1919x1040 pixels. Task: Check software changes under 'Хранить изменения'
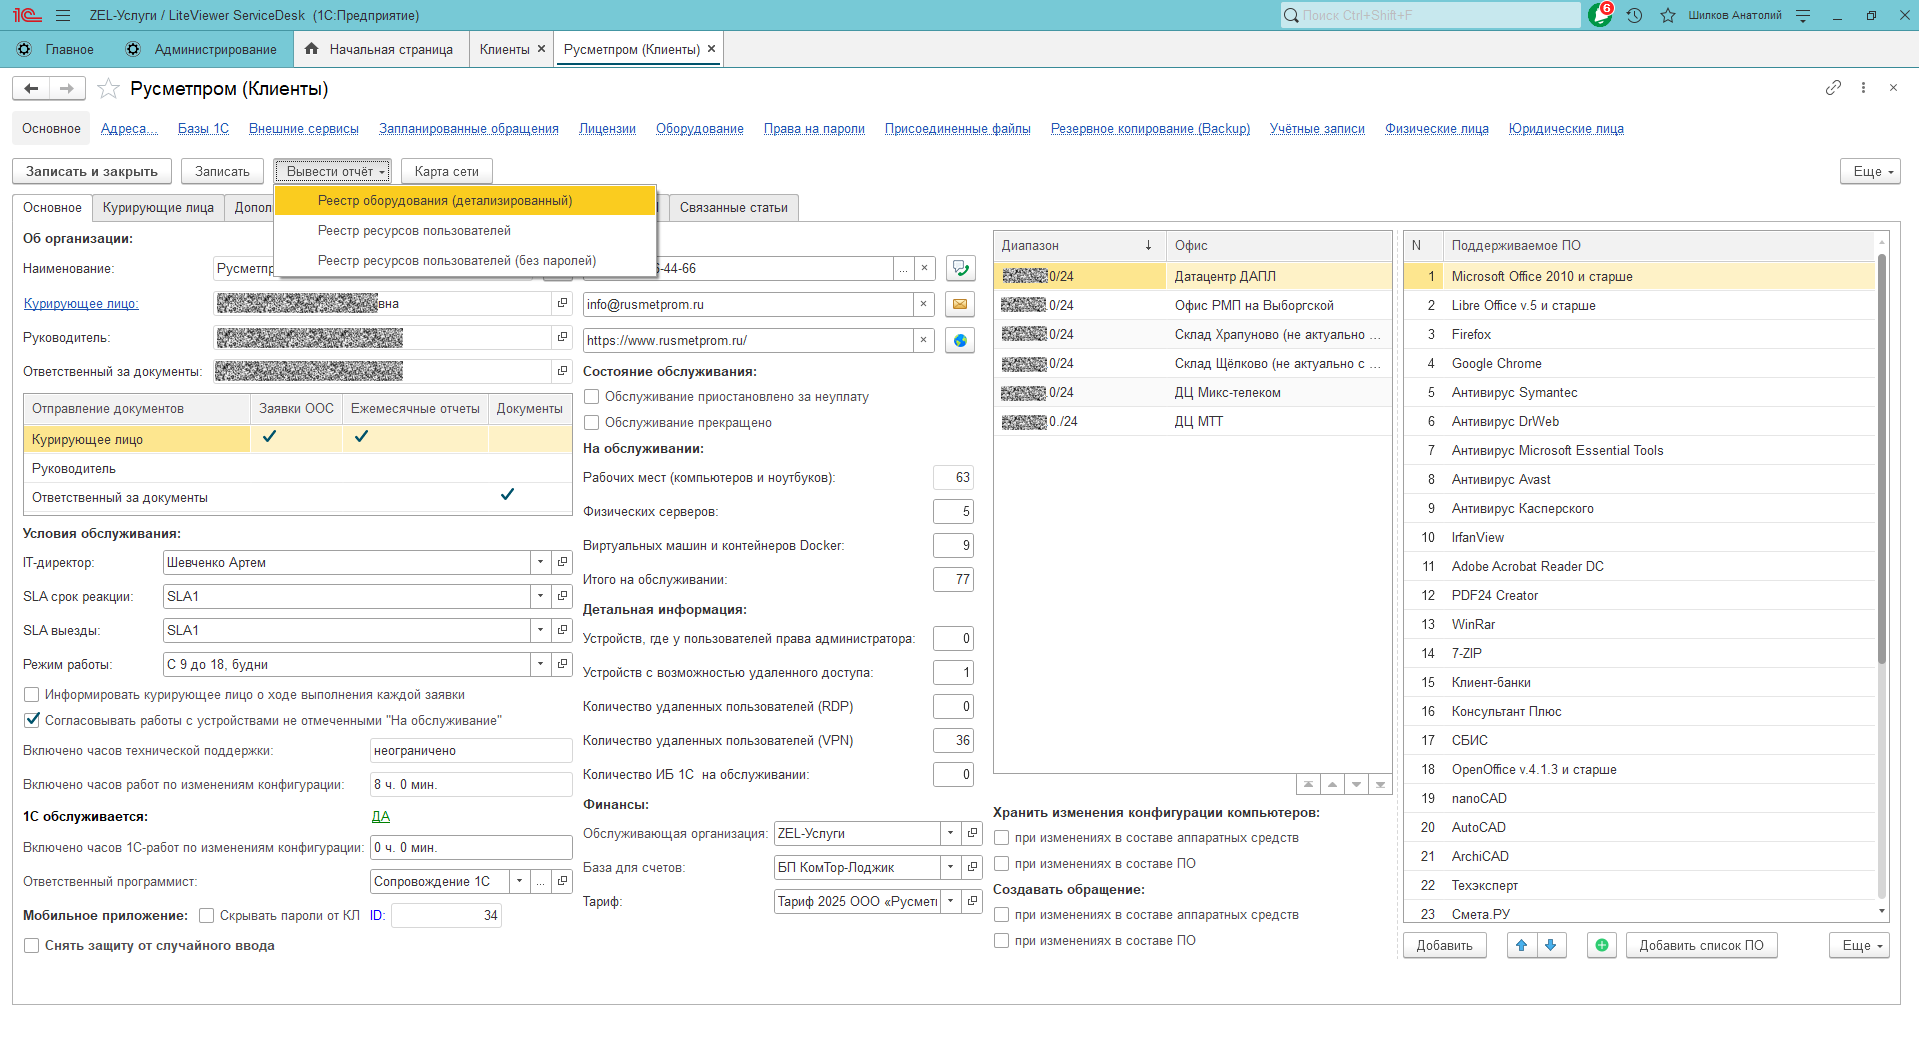coord(1002,863)
